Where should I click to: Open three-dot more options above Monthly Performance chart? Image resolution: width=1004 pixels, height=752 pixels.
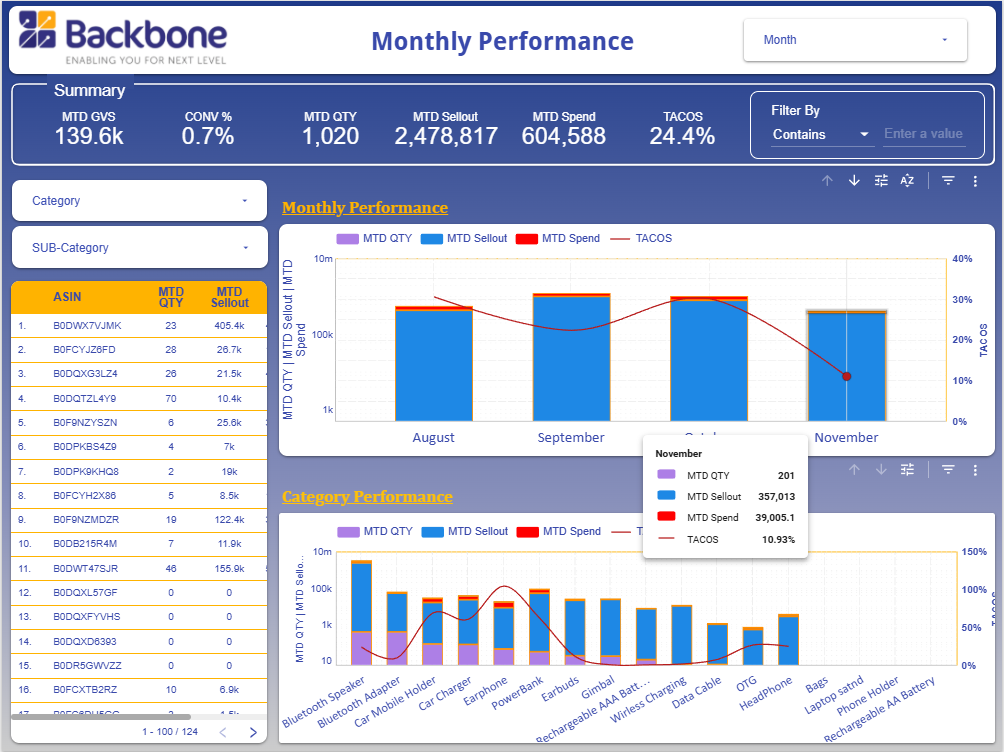pos(975,181)
